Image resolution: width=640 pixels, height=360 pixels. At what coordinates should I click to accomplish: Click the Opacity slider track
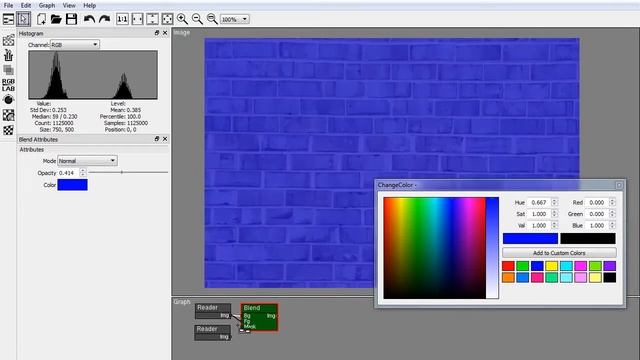coord(128,172)
